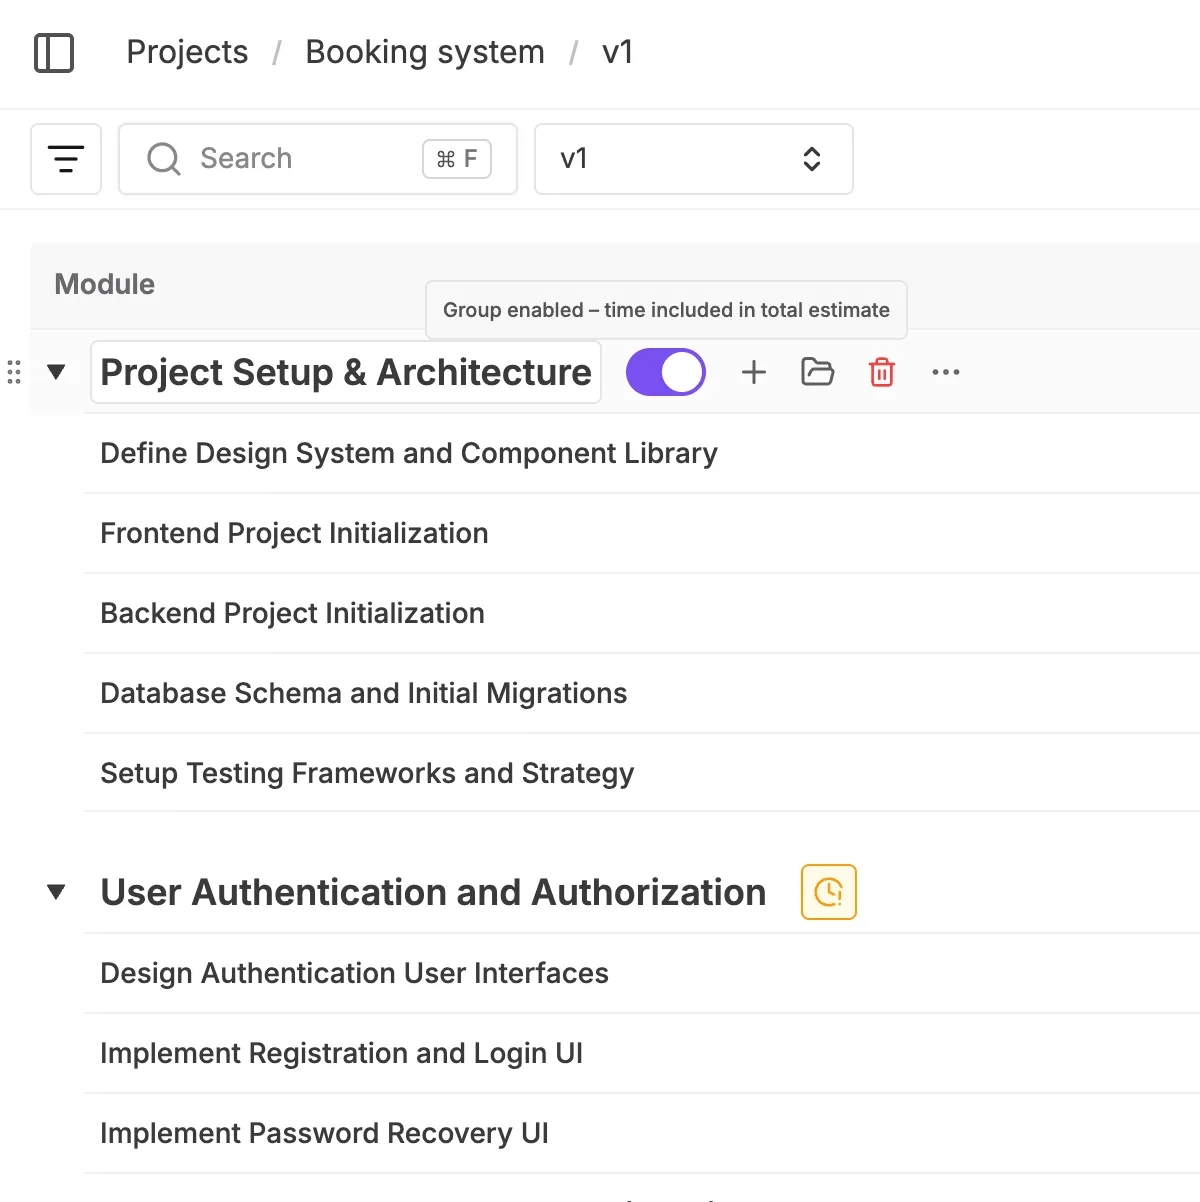The width and height of the screenshot is (1200, 1202).
Task: Delete group with red trash icon
Action: 881,373
